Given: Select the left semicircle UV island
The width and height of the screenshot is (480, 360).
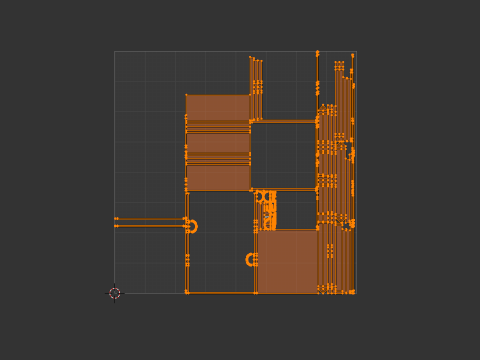Looking at the screenshot, I should click(x=193, y=226).
